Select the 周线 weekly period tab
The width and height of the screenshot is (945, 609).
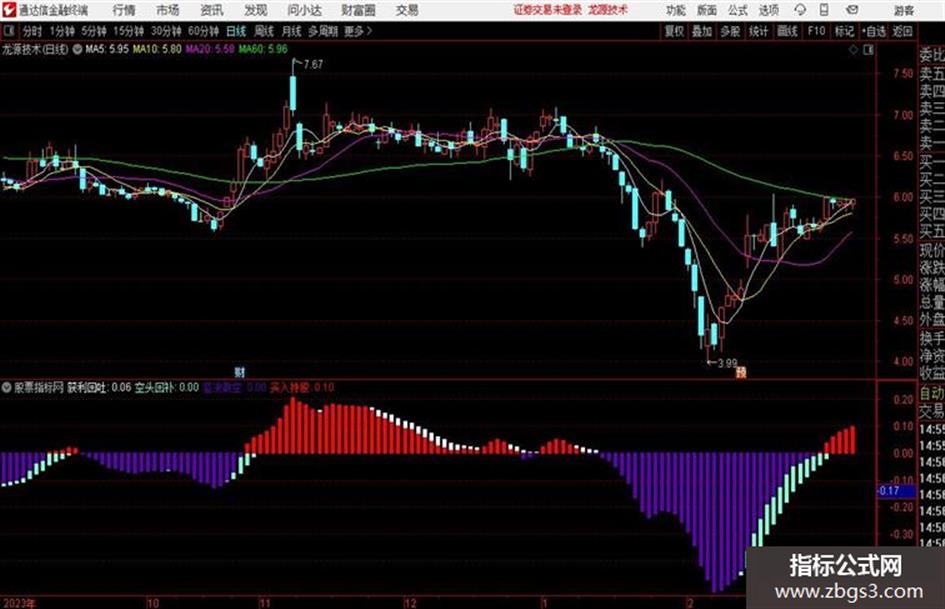(x=263, y=31)
